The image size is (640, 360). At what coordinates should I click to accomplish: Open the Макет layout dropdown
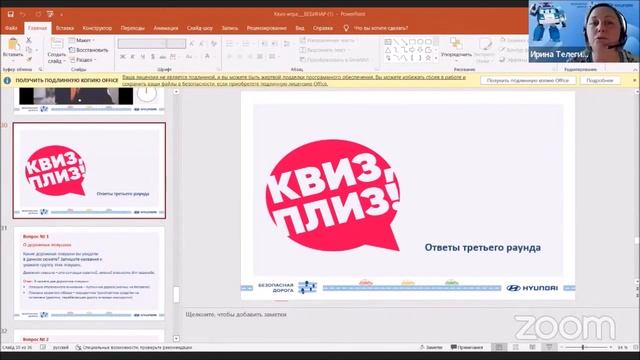(x=82, y=40)
